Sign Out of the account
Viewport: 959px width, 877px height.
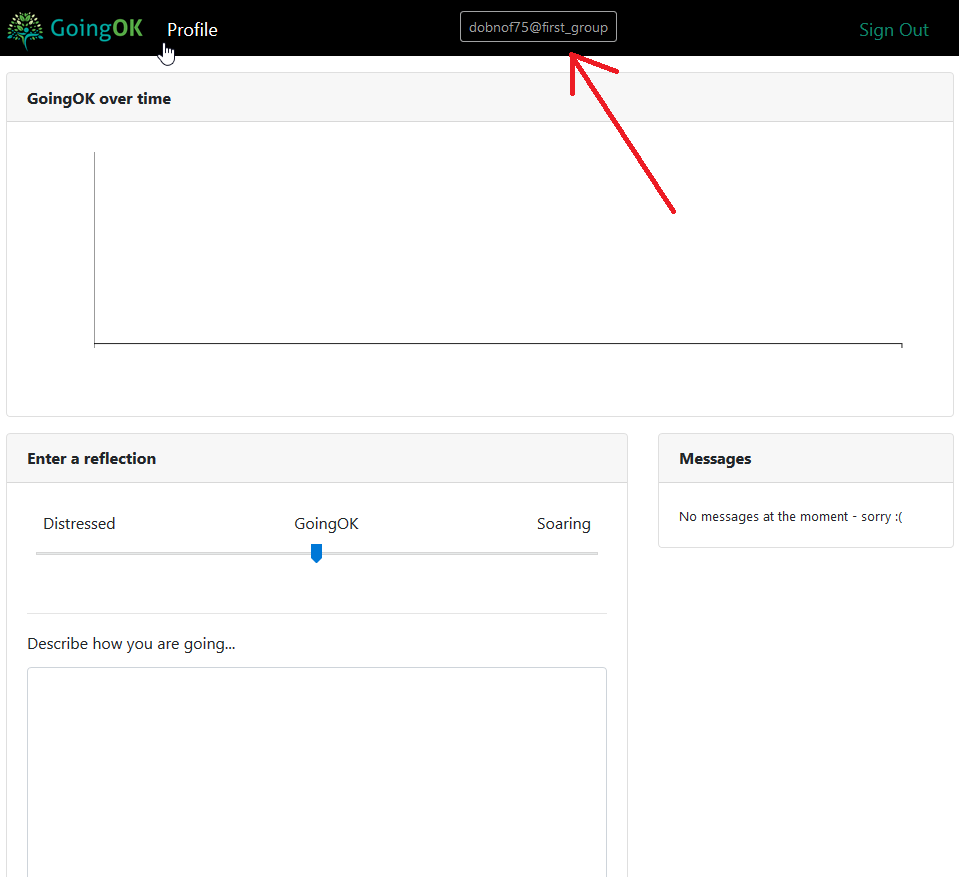point(893,30)
